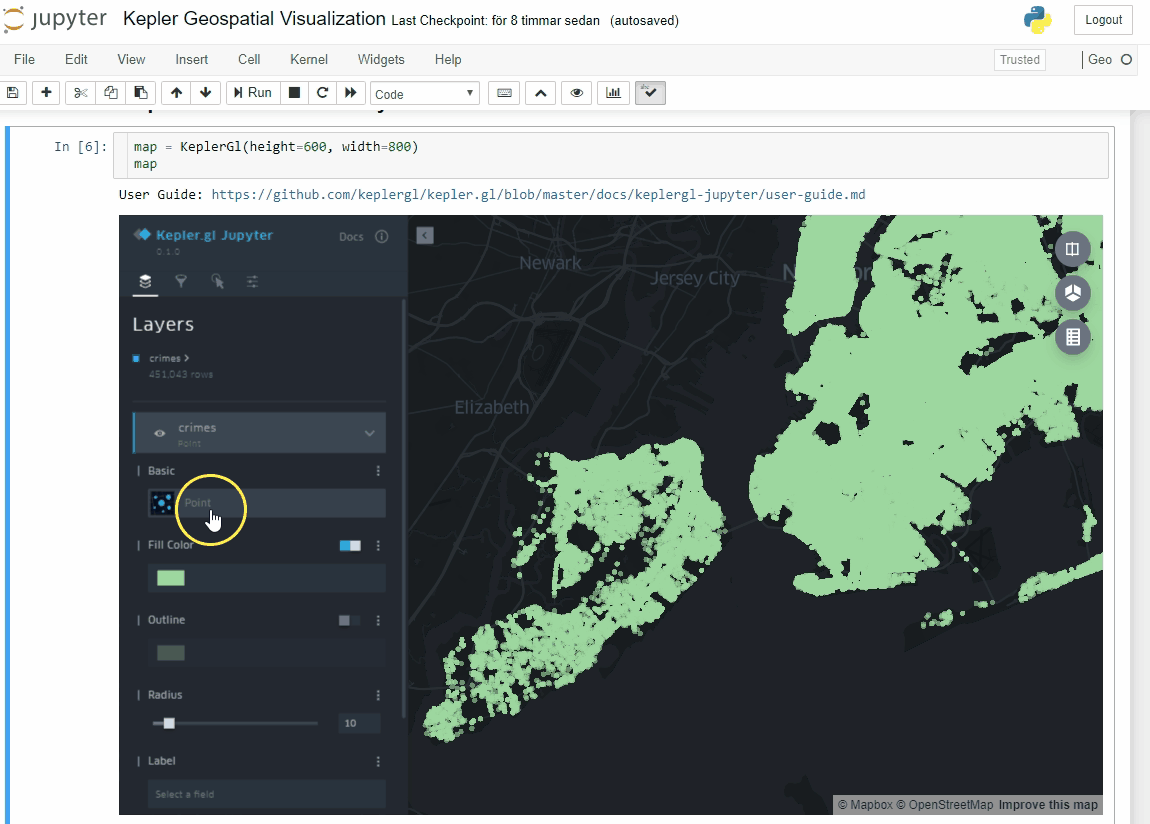The height and width of the screenshot is (824, 1150).
Task: Open the Kepler interactions panel icon
Action: click(217, 282)
